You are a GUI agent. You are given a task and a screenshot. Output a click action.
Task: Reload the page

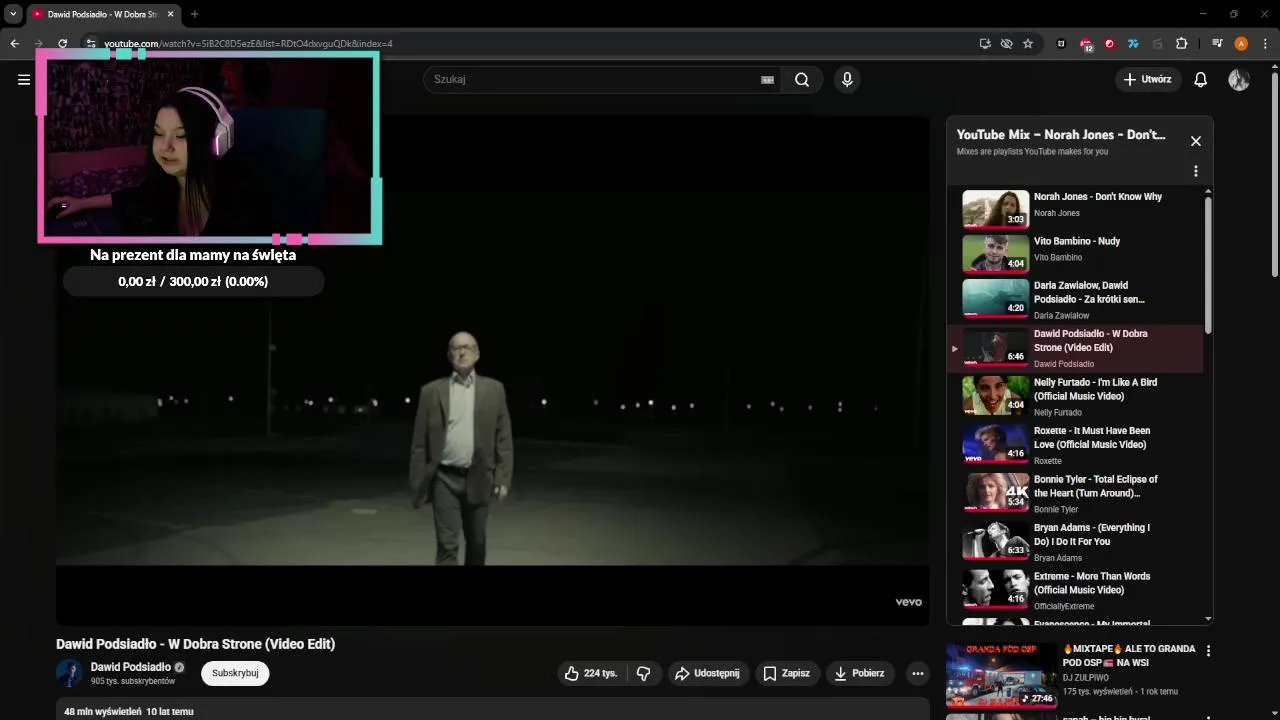(x=62, y=43)
